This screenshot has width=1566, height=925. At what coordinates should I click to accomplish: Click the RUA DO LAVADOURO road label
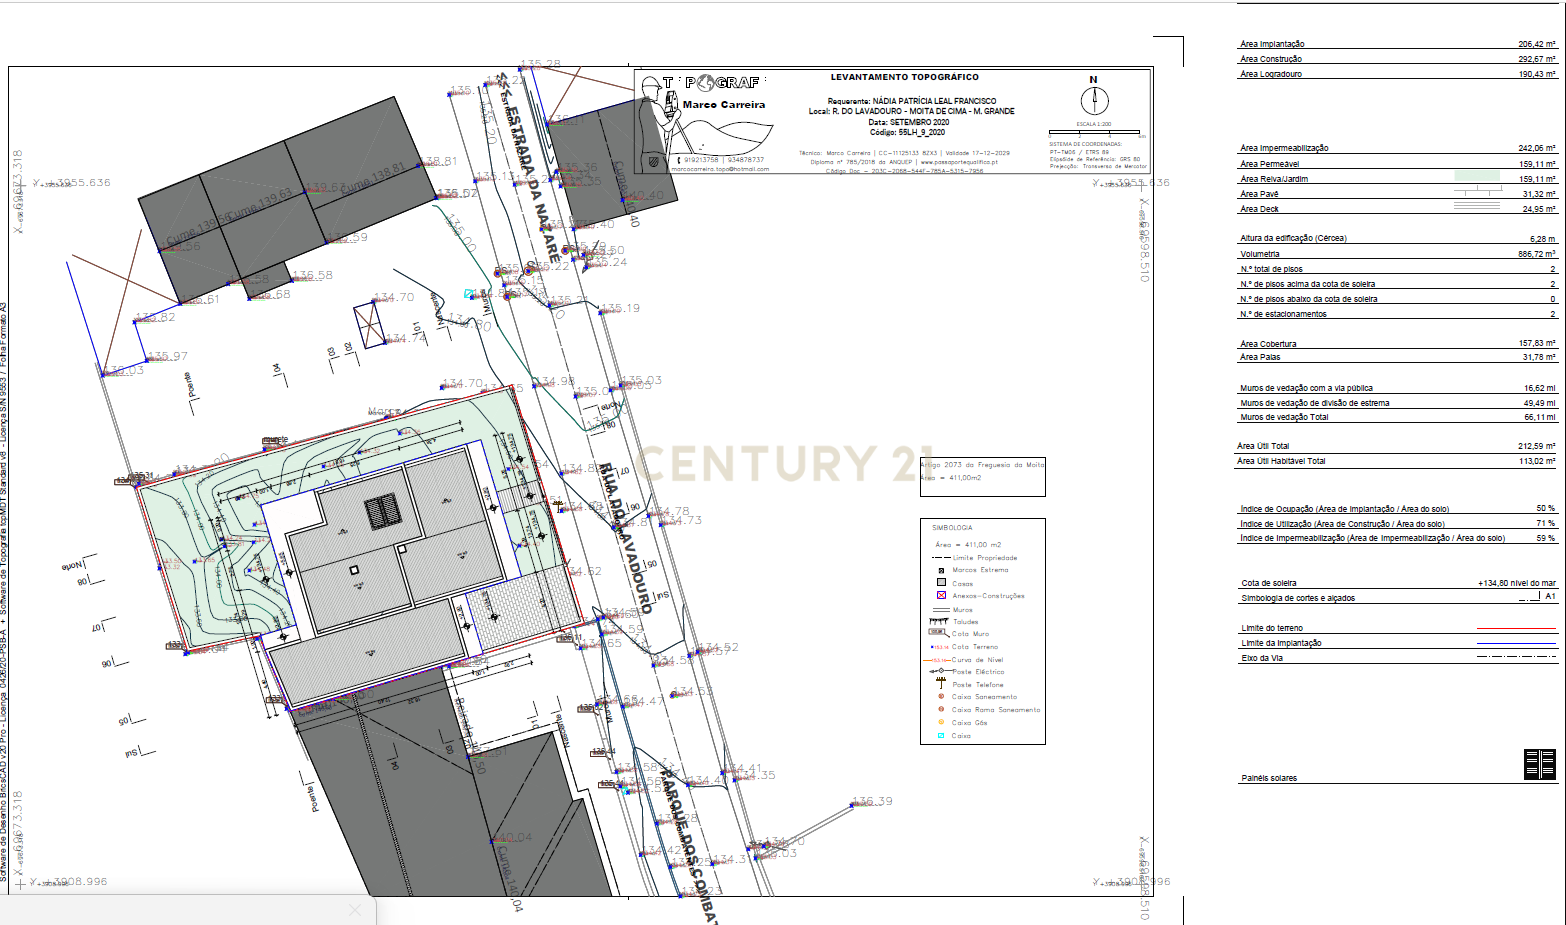(627, 538)
